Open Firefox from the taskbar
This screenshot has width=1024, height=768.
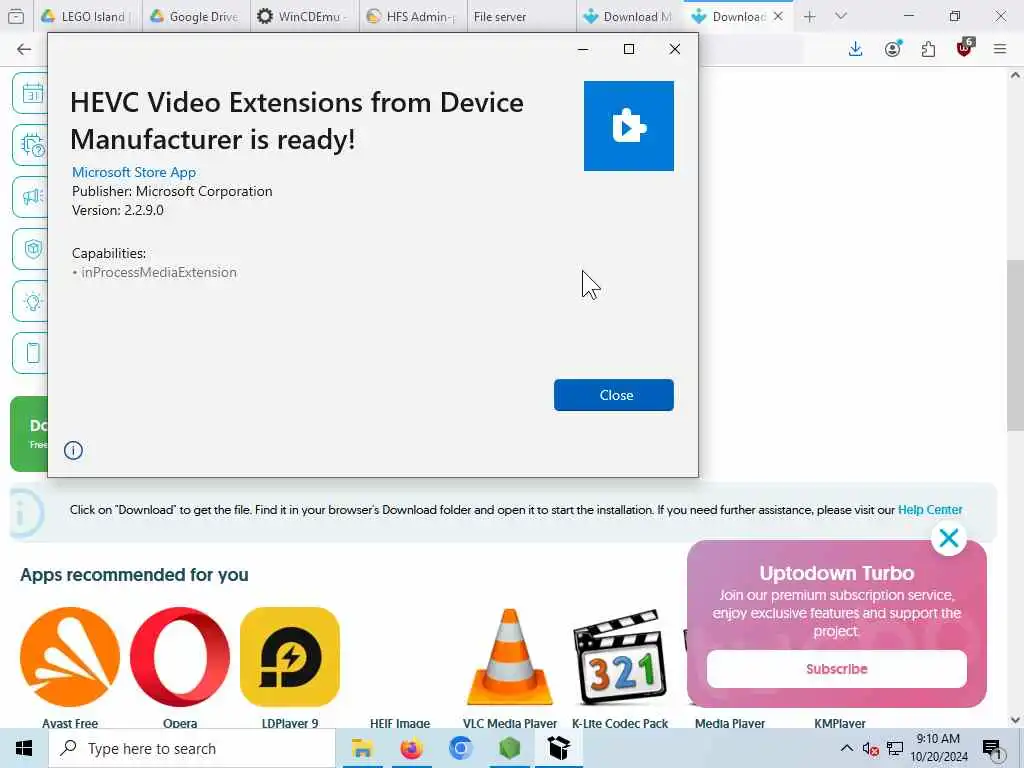click(x=411, y=748)
